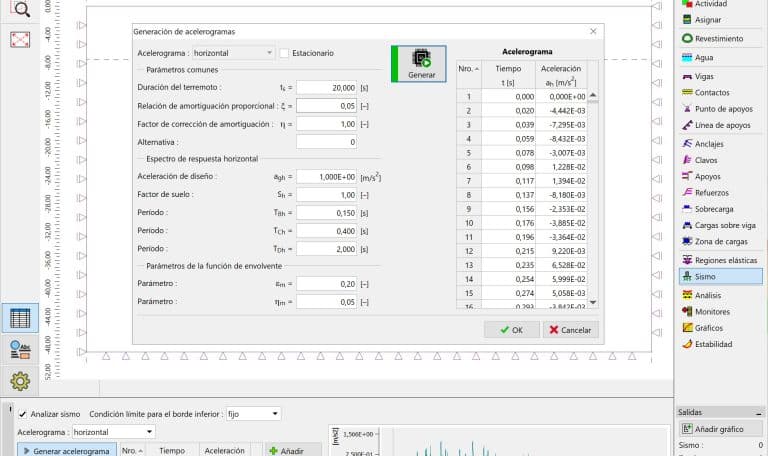Open the Condición límite borde inferior dropdown

[253, 414]
